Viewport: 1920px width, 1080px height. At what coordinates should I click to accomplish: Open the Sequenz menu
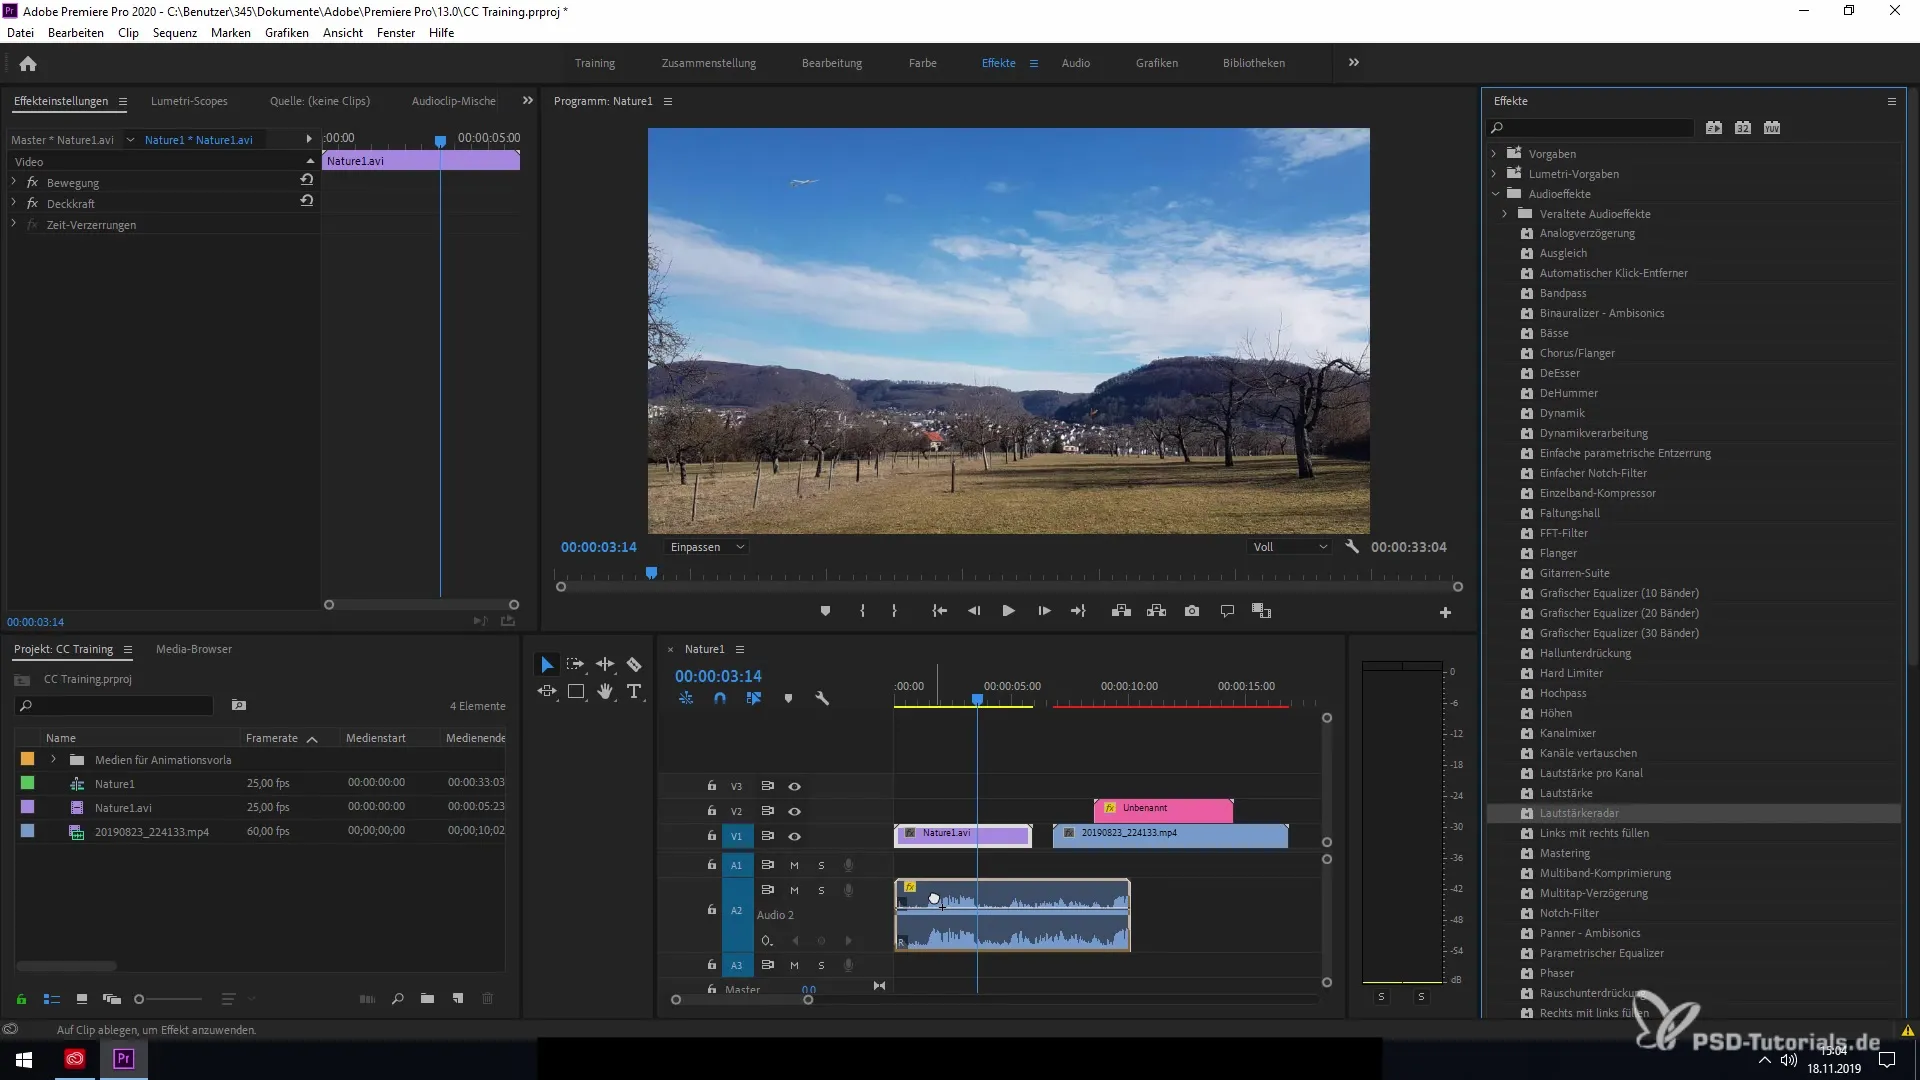click(174, 33)
